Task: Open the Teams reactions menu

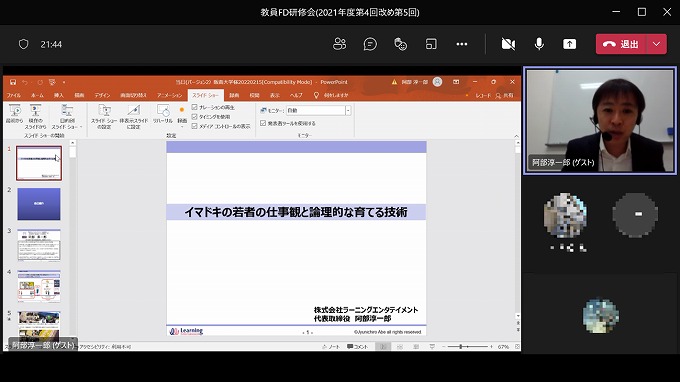Action: click(x=400, y=44)
